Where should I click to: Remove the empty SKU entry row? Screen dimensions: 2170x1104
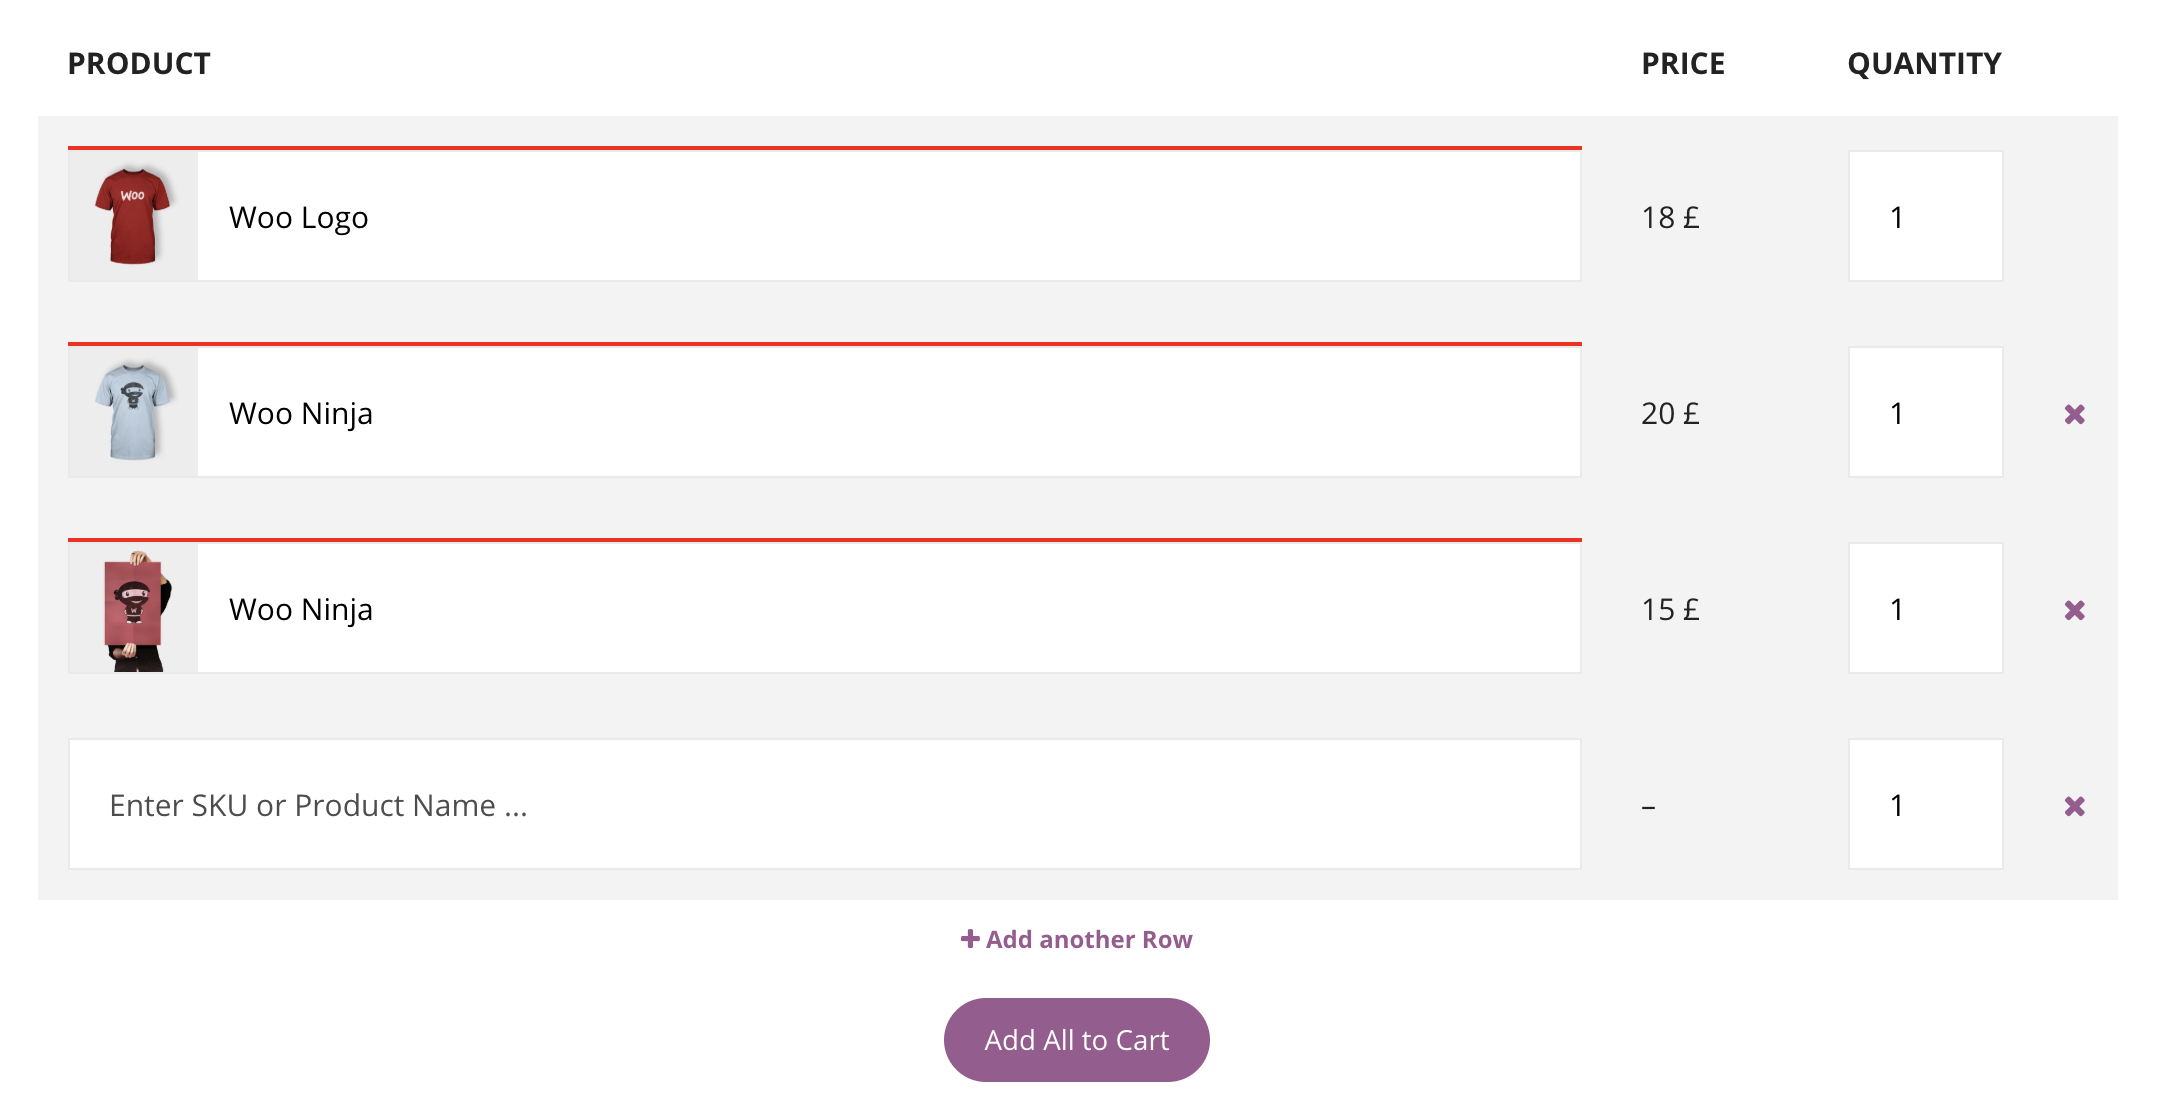coord(2075,804)
